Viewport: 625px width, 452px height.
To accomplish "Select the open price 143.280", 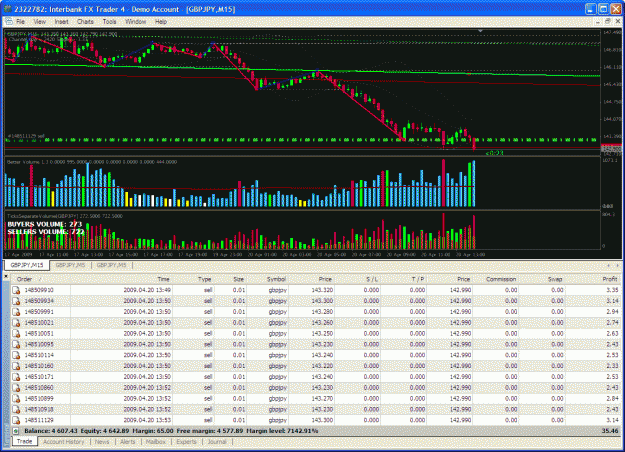I will [x=322, y=312].
